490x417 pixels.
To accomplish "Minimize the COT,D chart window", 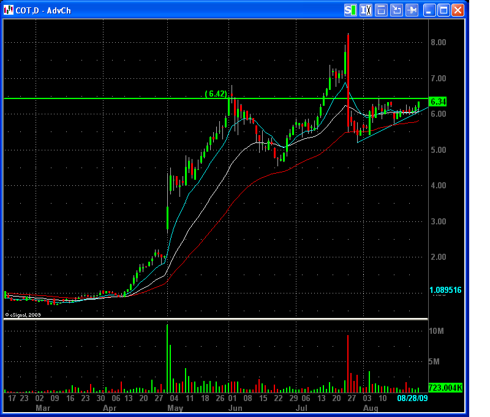I will click(x=429, y=10).
